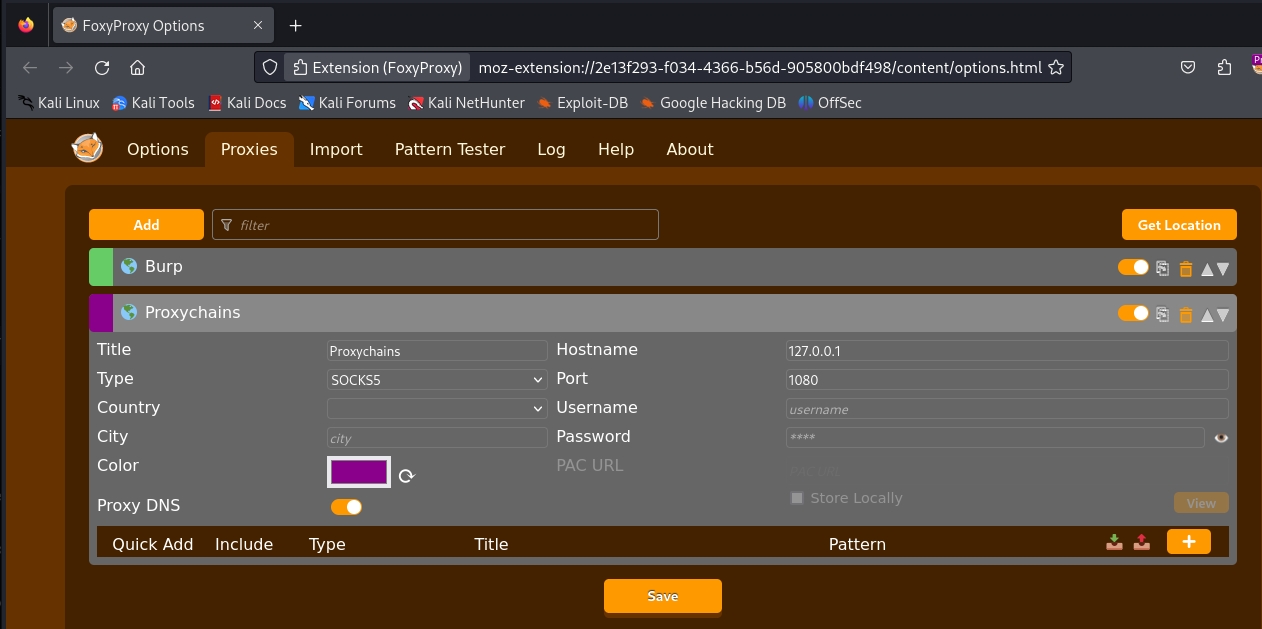The width and height of the screenshot is (1262, 629).
Task: Move the Burp proxy down
Action: (1223, 268)
